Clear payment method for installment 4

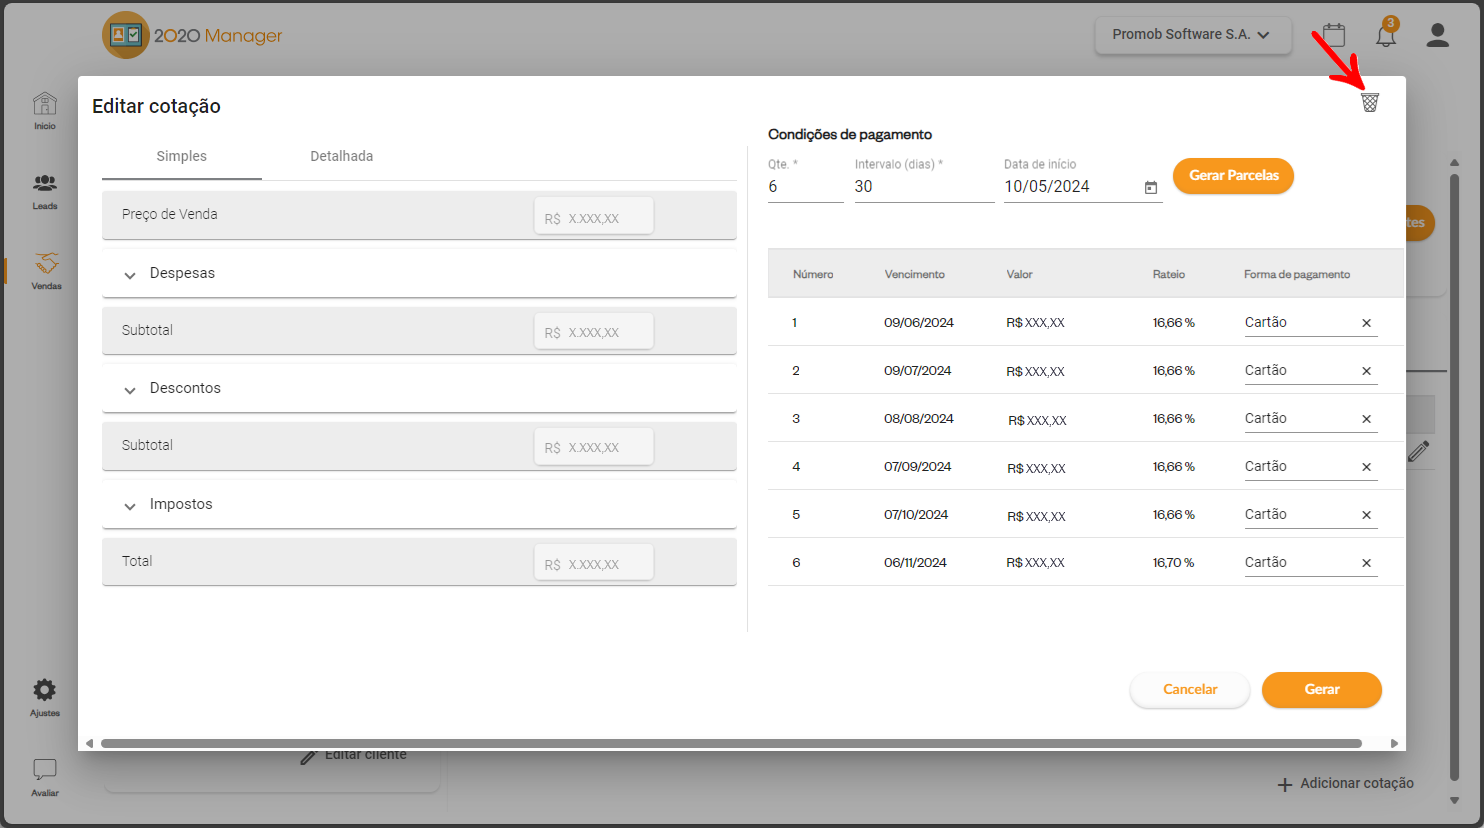click(x=1366, y=467)
